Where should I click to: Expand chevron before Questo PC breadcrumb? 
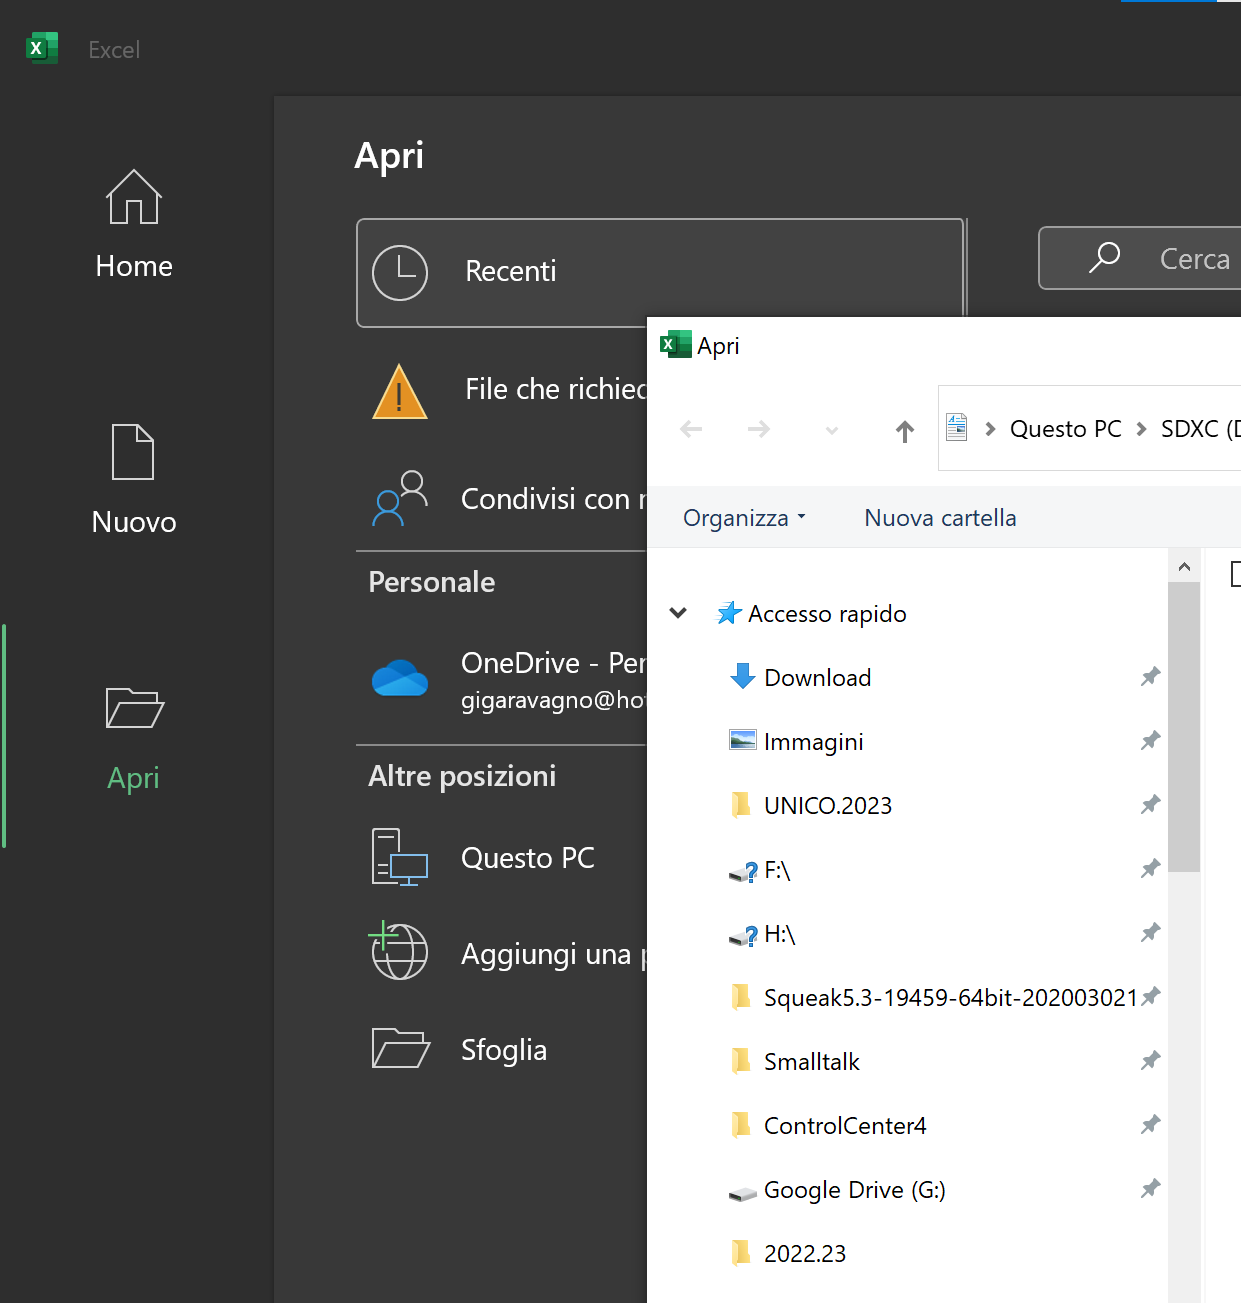point(990,429)
